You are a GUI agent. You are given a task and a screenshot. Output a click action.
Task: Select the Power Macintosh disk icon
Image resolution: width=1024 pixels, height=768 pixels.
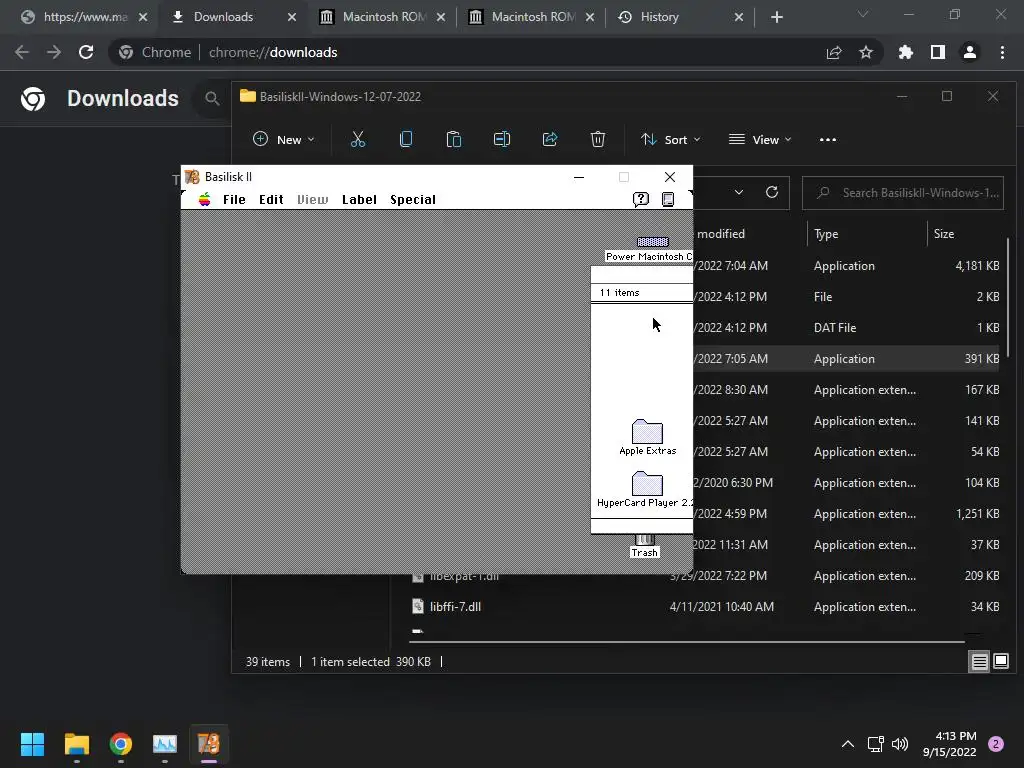(x=652, y=242)
